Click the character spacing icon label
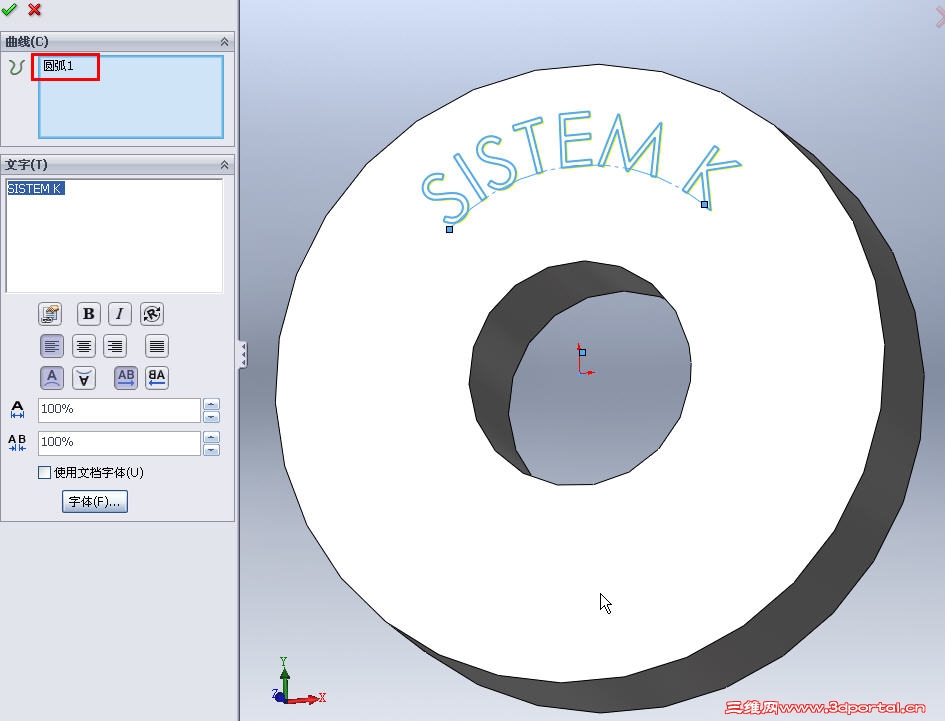Screen dimensions: 945x721 (x=17, y=443)
